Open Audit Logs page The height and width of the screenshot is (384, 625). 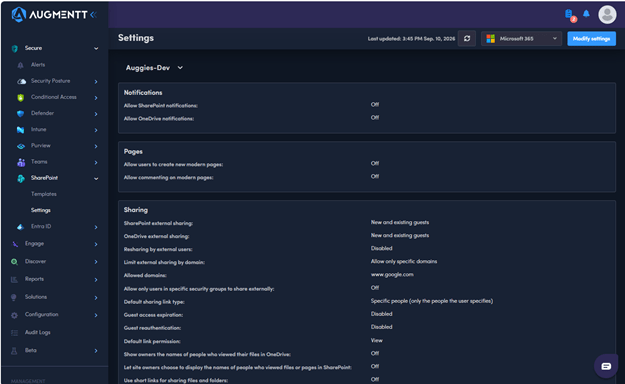point(37,332)
